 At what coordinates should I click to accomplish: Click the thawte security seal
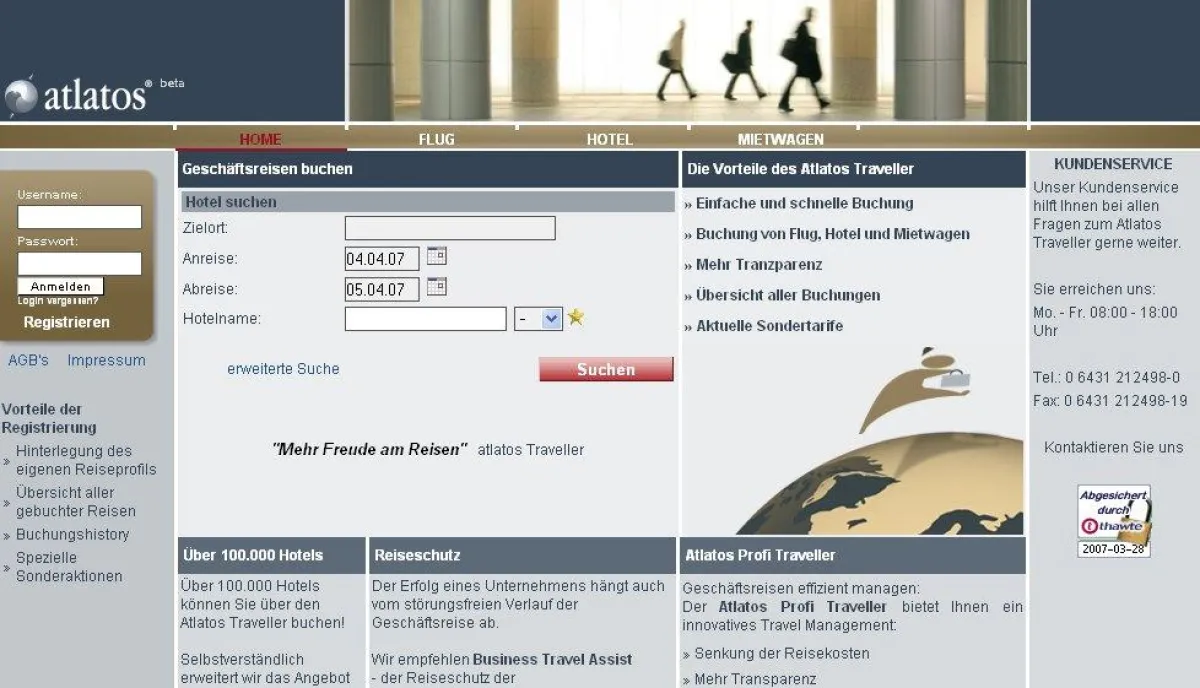pyautogui.click(x=1113, y=520)
